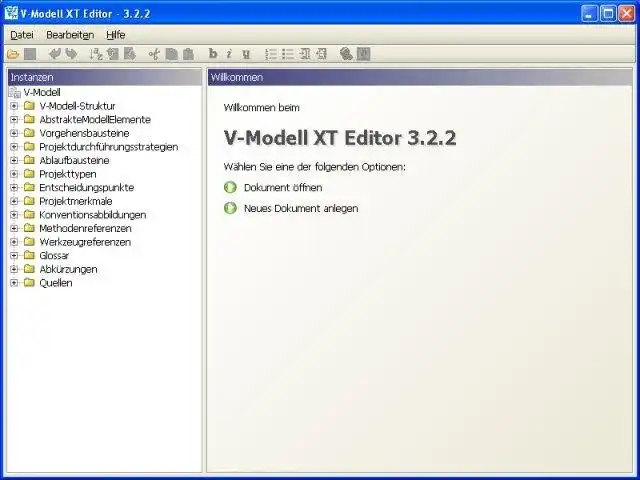Toggle bold formatting button

click(213, 53)
